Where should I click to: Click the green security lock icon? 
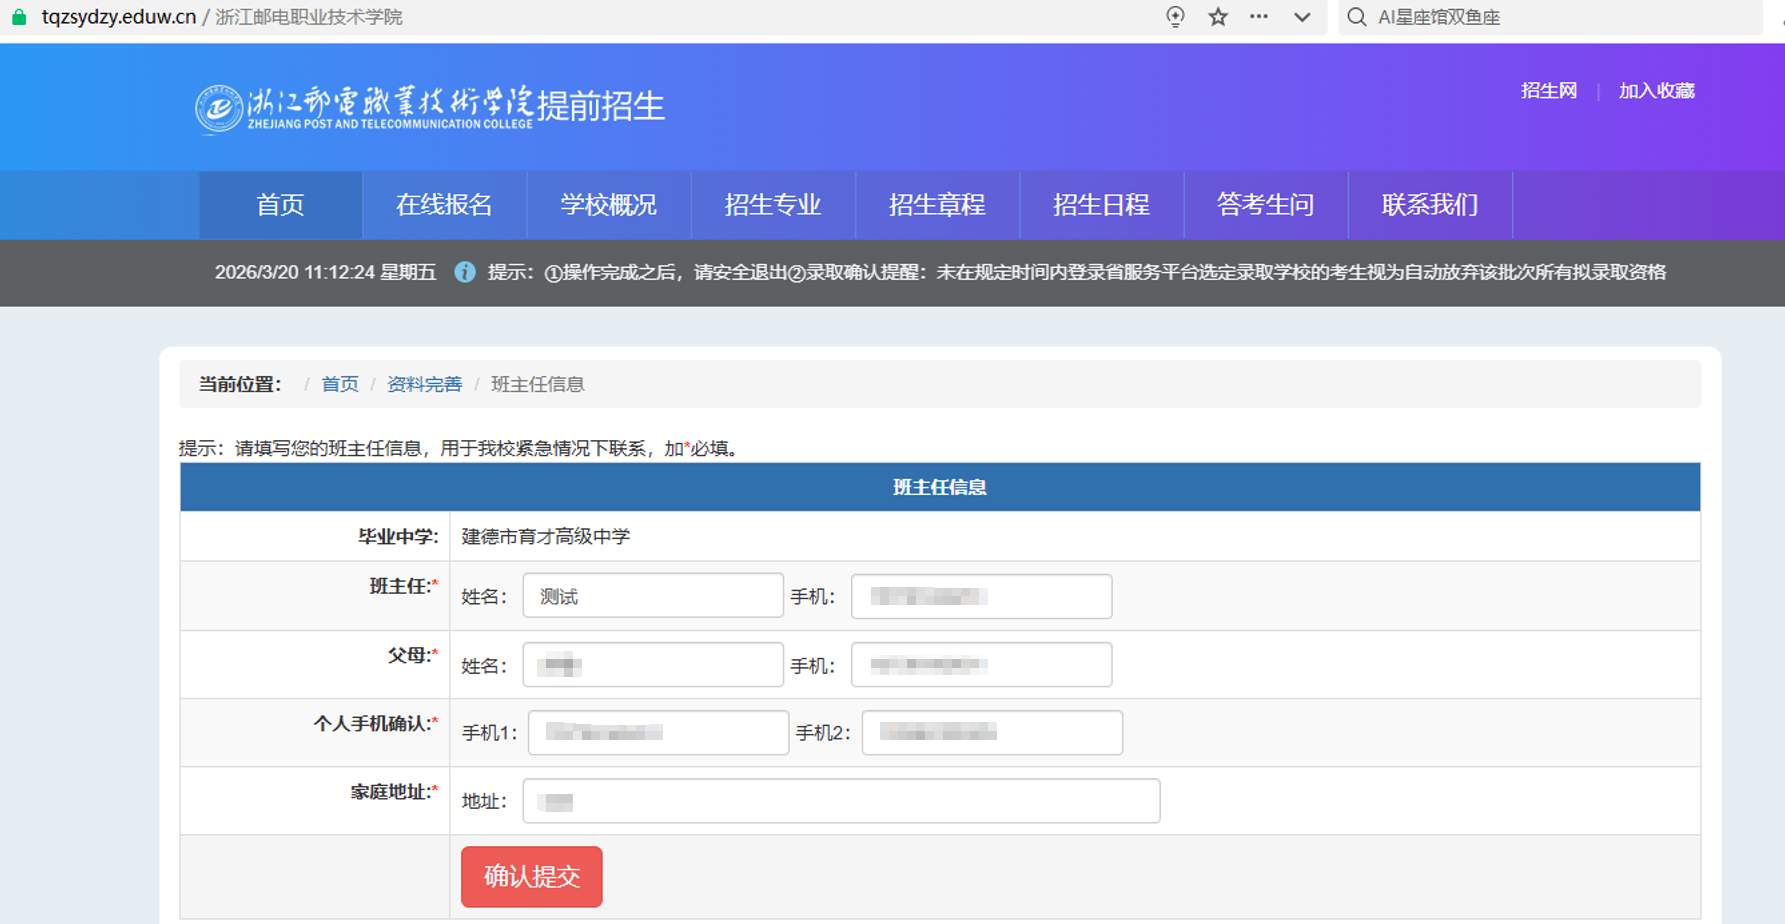pos(18,17)
